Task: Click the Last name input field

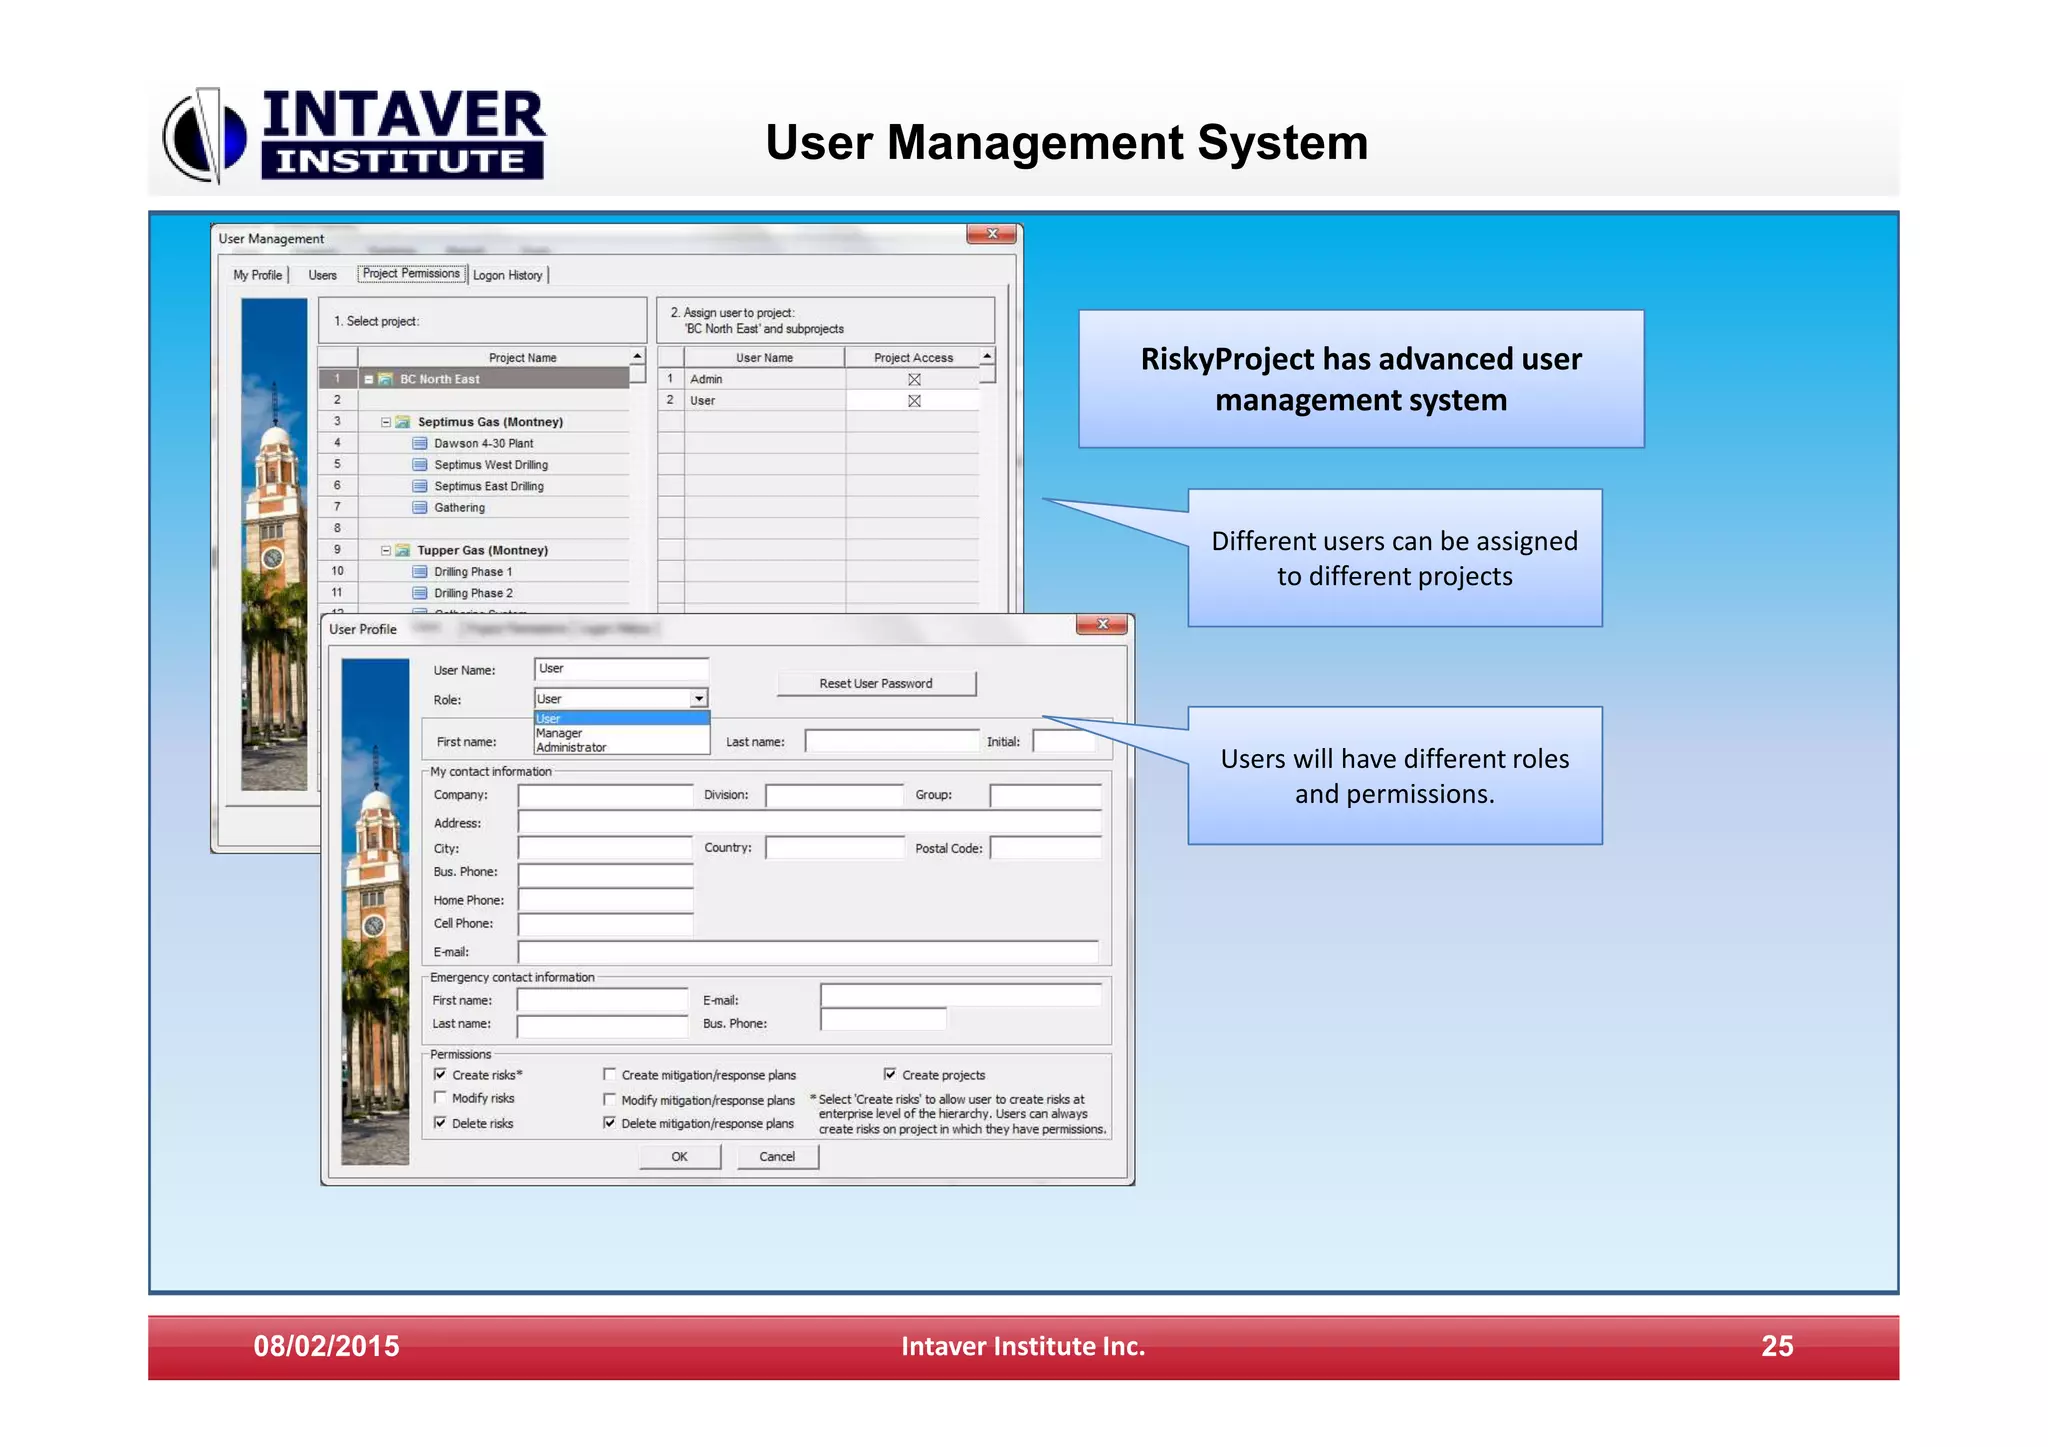Action: click(892, 741)
